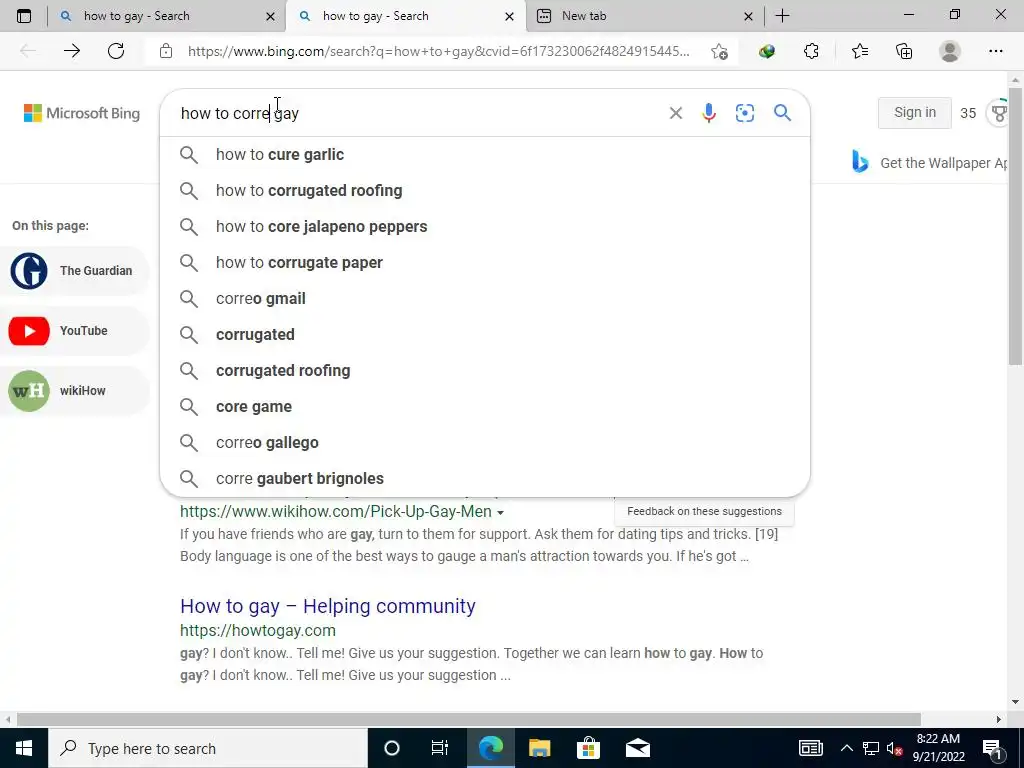The height and width of the screenshot is (768, 1024).
Task: Open a new tab with the plus button
Action: pyautogui.click(x=782, y=16)
